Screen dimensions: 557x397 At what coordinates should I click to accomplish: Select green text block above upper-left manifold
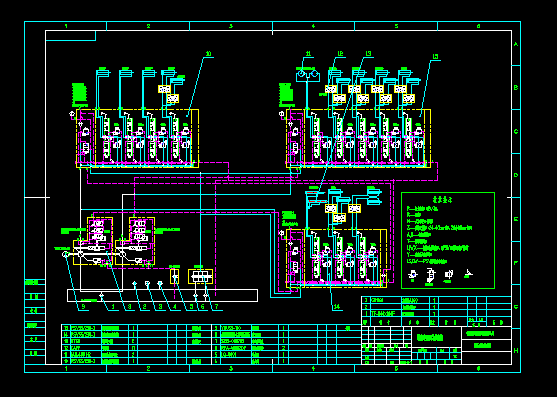[79, 94]
